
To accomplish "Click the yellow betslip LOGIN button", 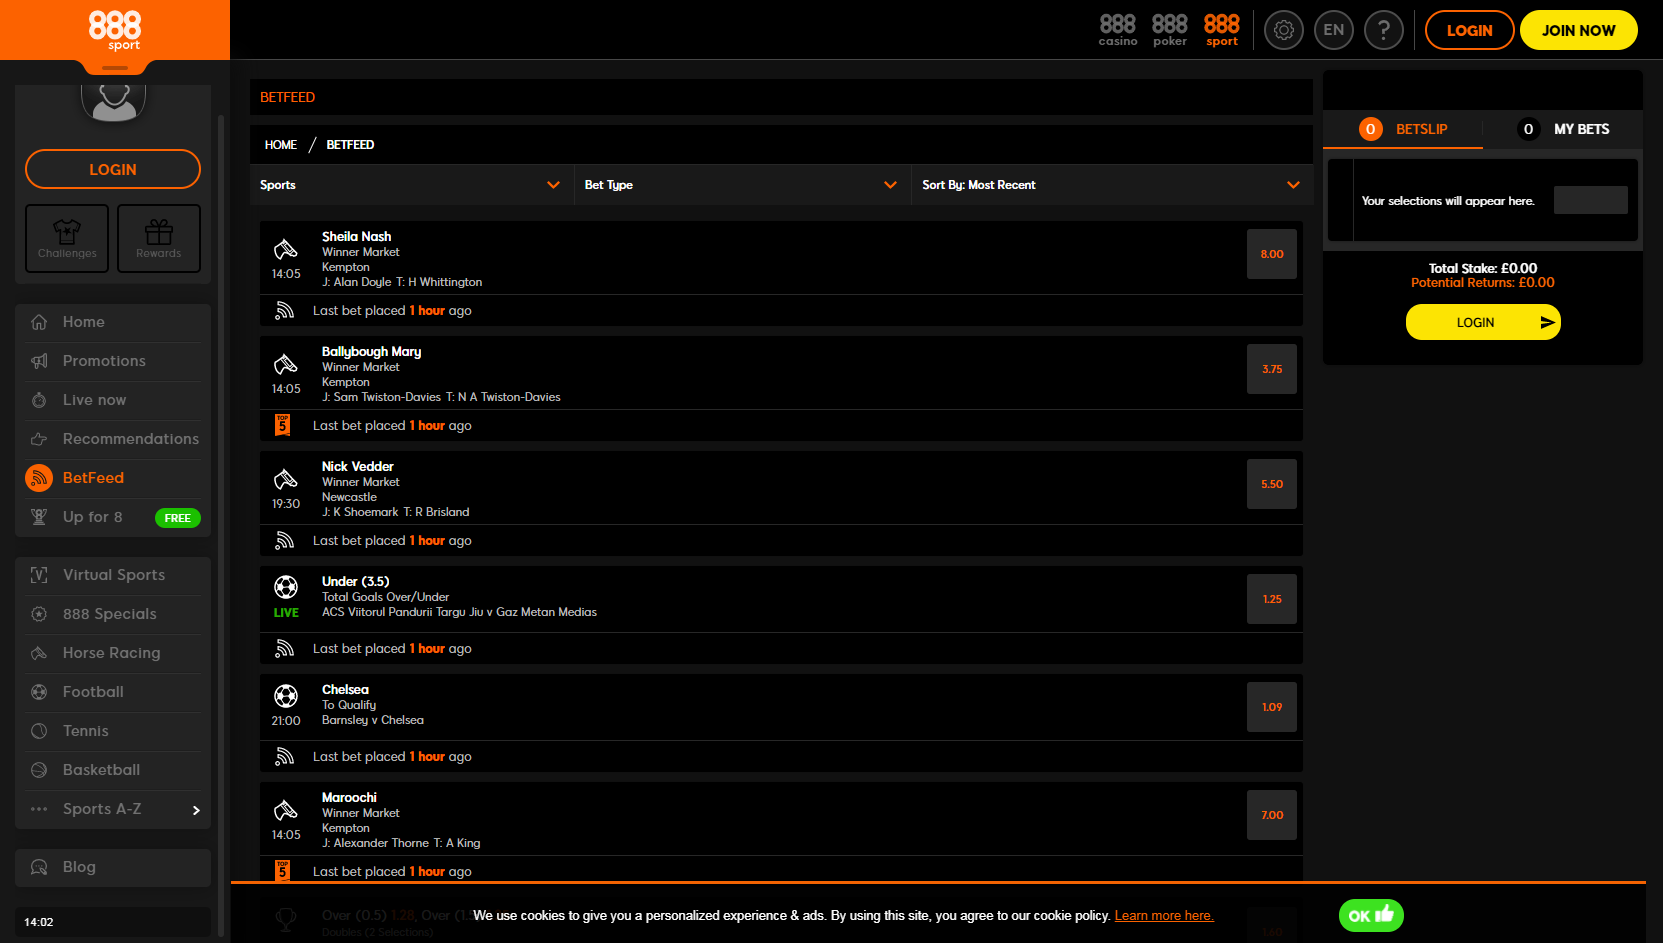I will (x=1483, y=322).
